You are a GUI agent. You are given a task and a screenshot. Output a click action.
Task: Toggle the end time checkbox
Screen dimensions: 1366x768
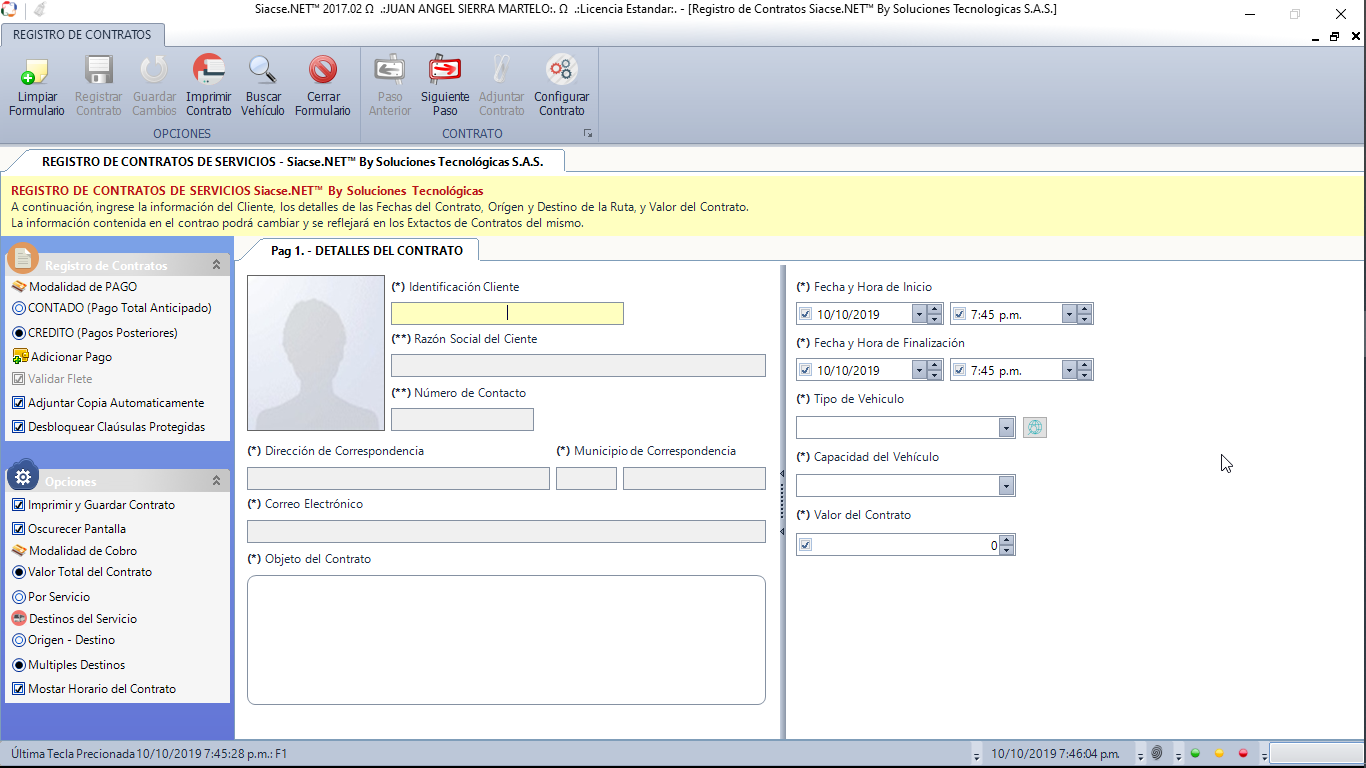[x=960, y=370]
